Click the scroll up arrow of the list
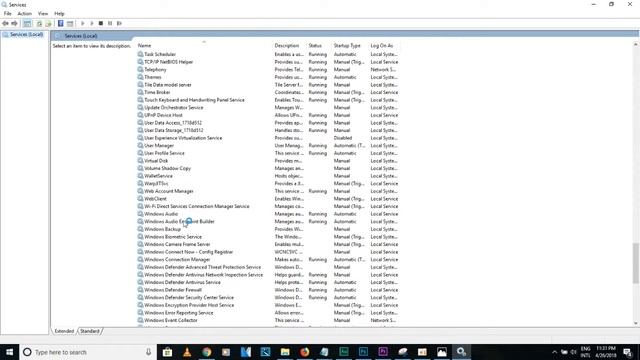The width and height of the screenshot is (640, 360). point(636,44)
